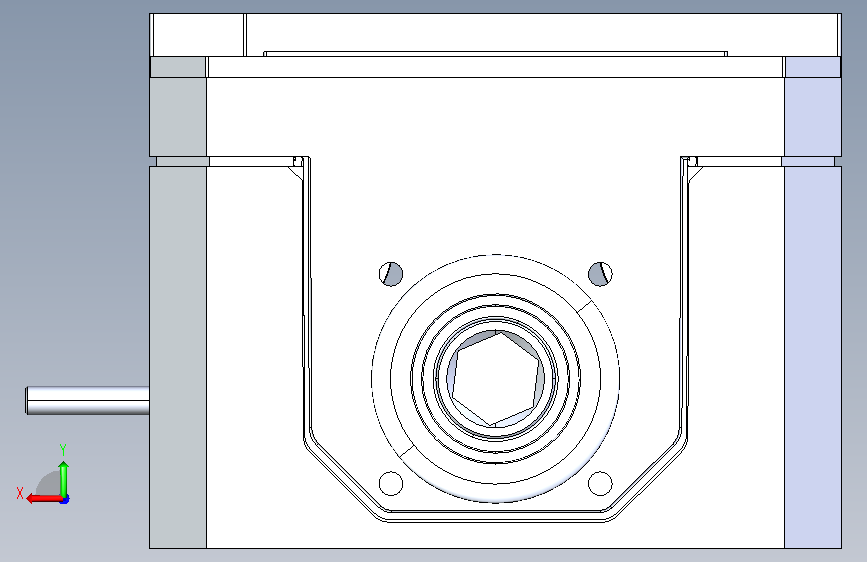The width and height of the screenshot is (867, 562).
Task: Click the Y label on the coordinate triad
Action: 63,450
